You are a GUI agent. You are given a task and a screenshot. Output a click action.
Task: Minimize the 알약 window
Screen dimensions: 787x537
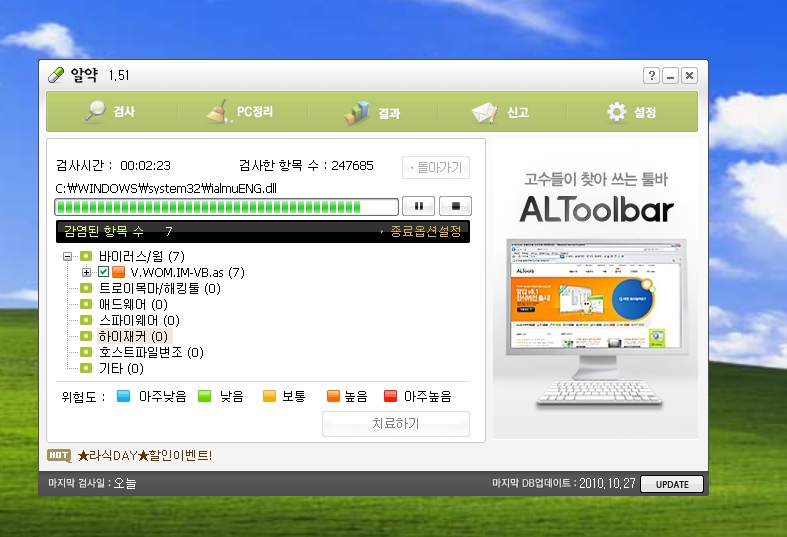pos(671,76)
